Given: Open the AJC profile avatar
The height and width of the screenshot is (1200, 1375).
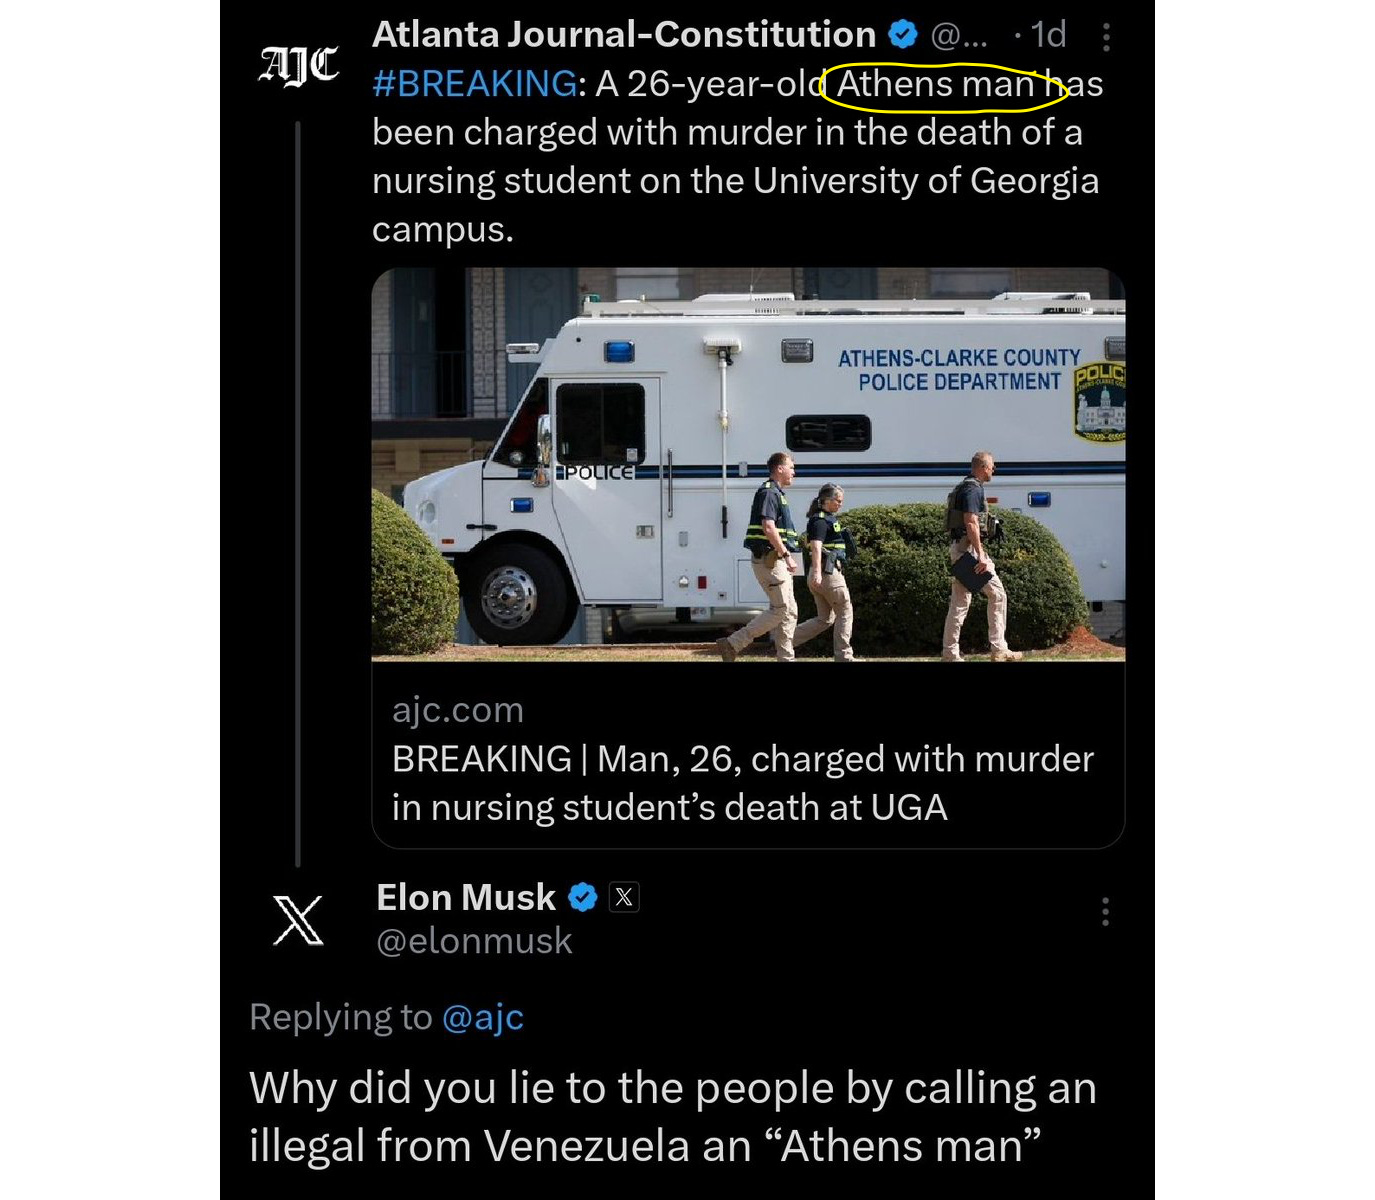Looking at the screenshot, I should coord(298,66).
